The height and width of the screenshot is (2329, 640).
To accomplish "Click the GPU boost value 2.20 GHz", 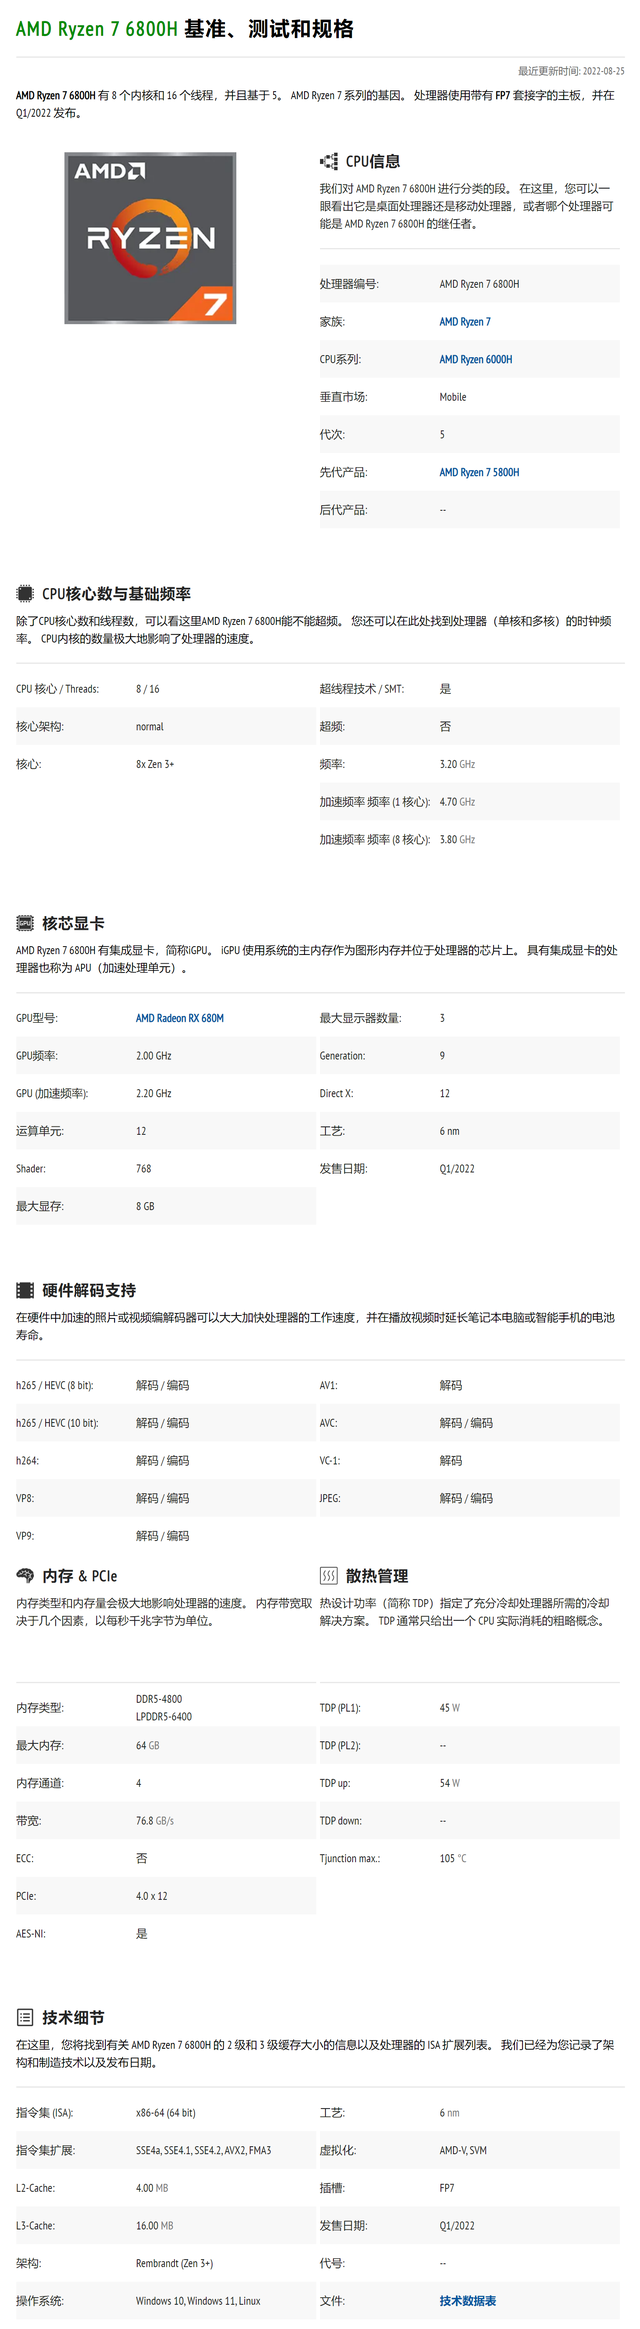I will point(154,1094).
